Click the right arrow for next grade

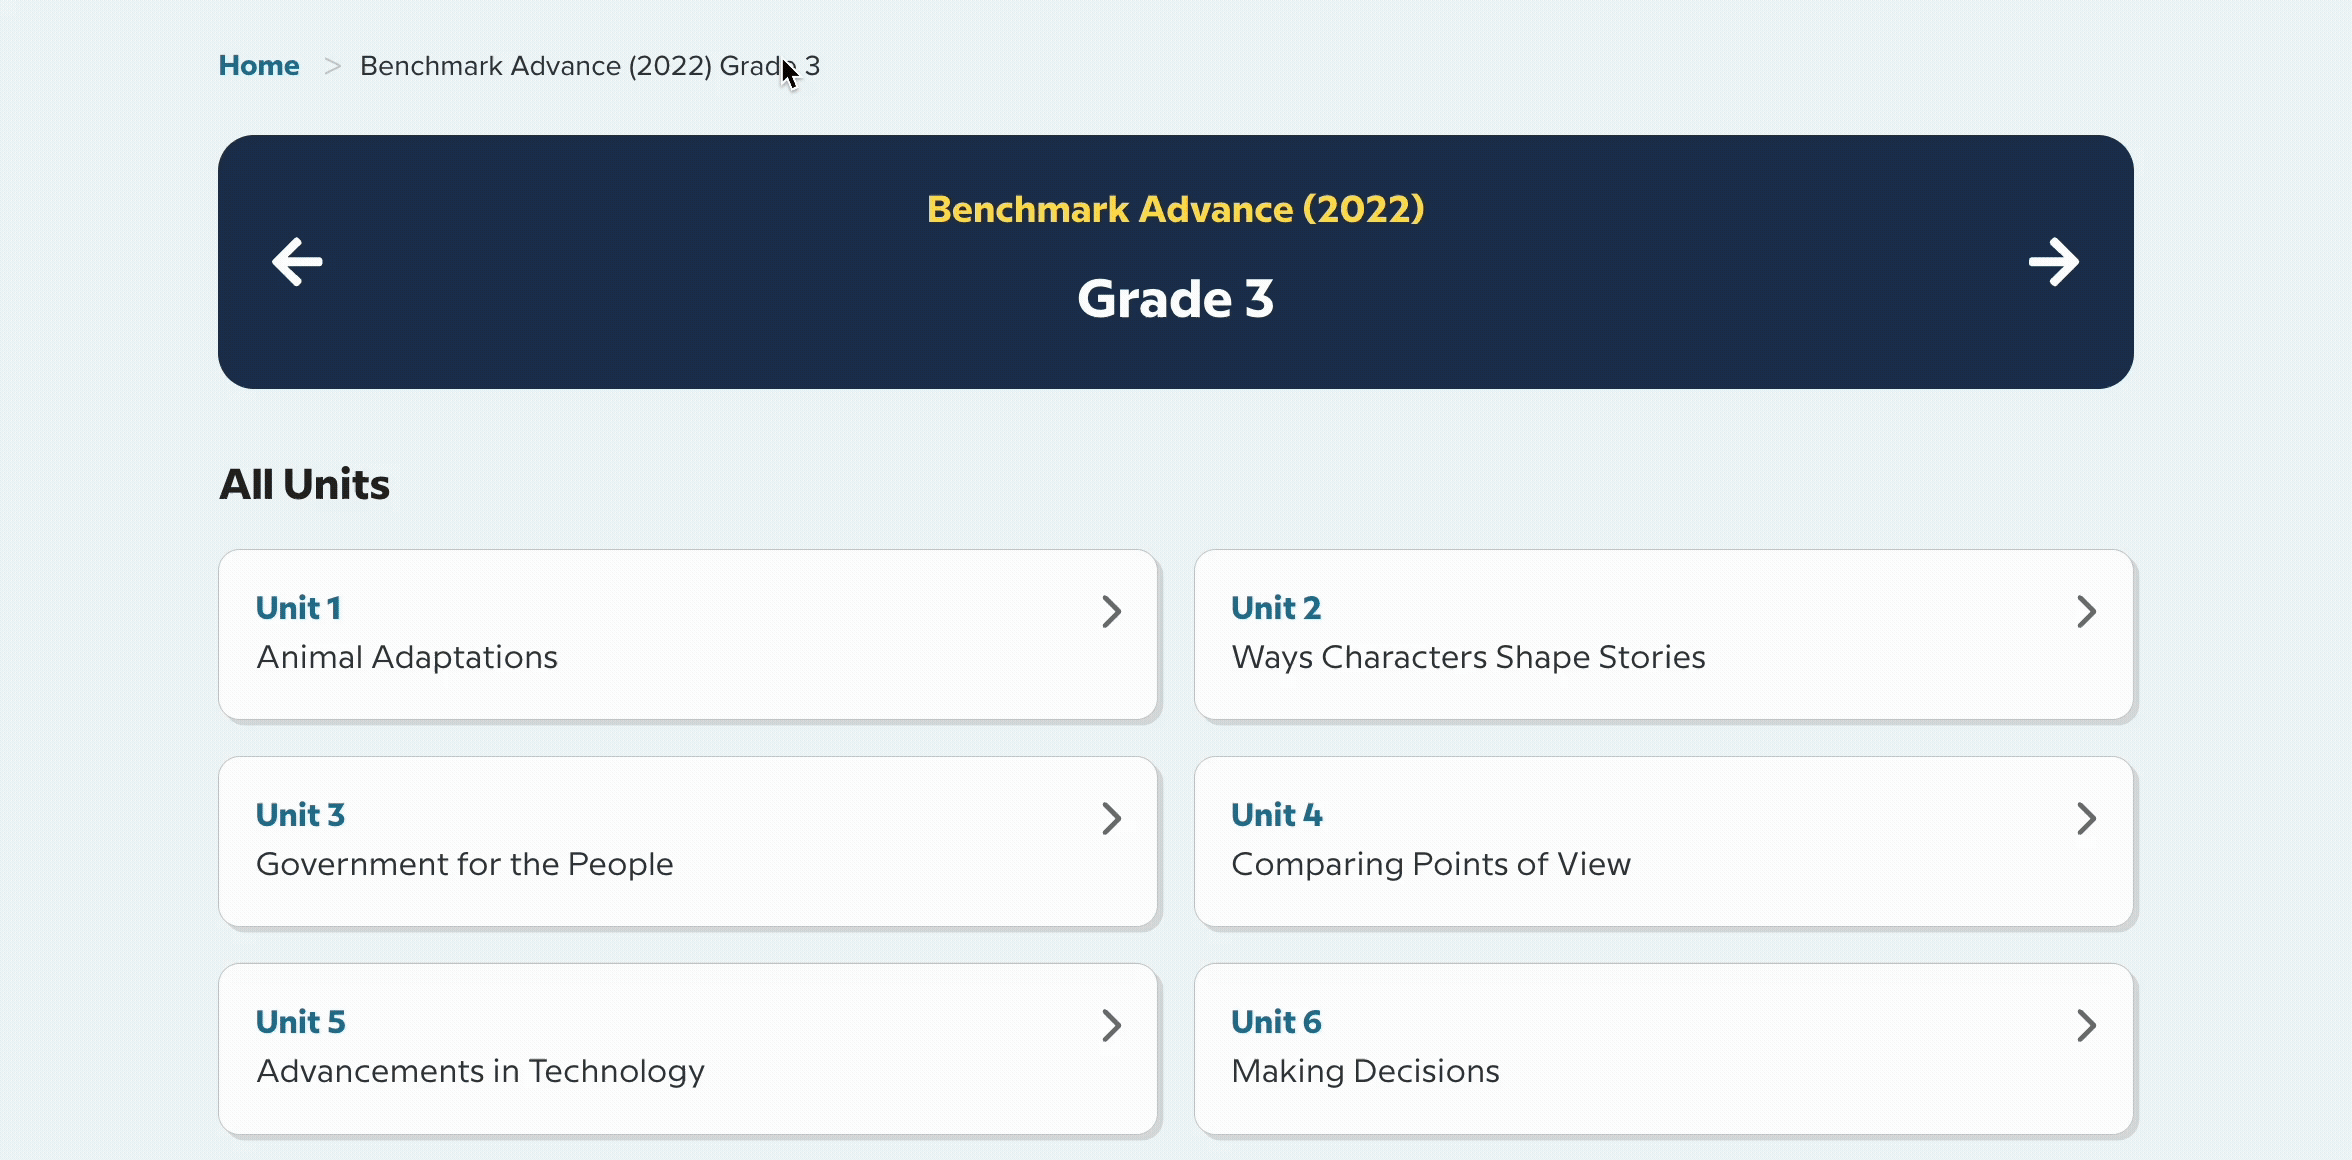click(x=2053, y=262)
